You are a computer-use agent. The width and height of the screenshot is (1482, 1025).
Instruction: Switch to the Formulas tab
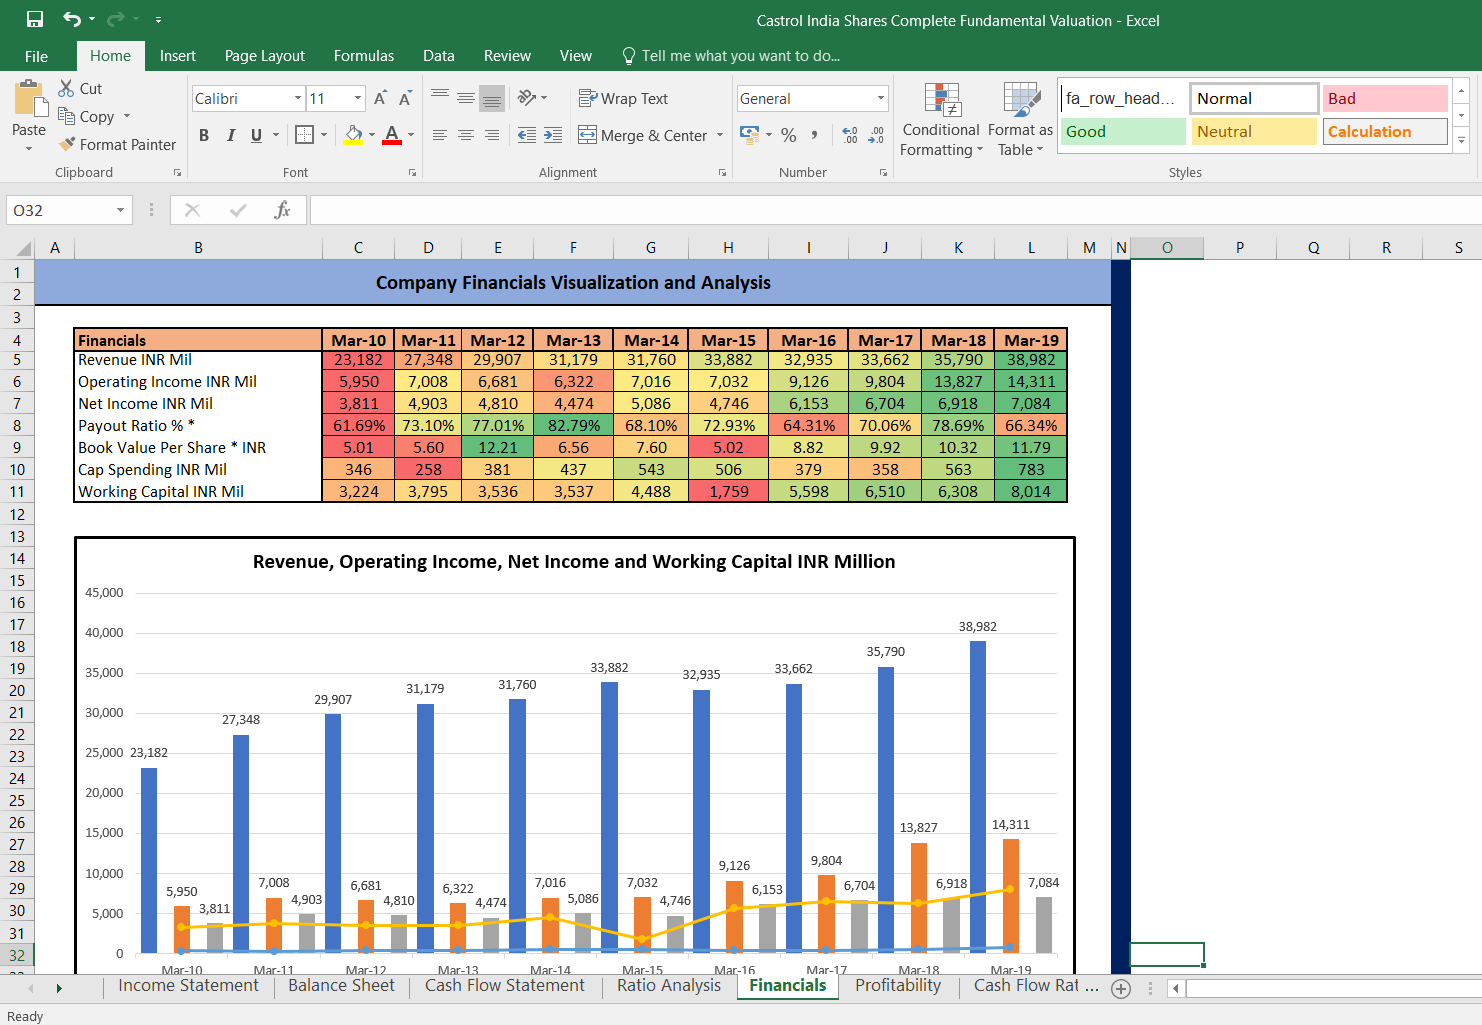coord(364,56)
